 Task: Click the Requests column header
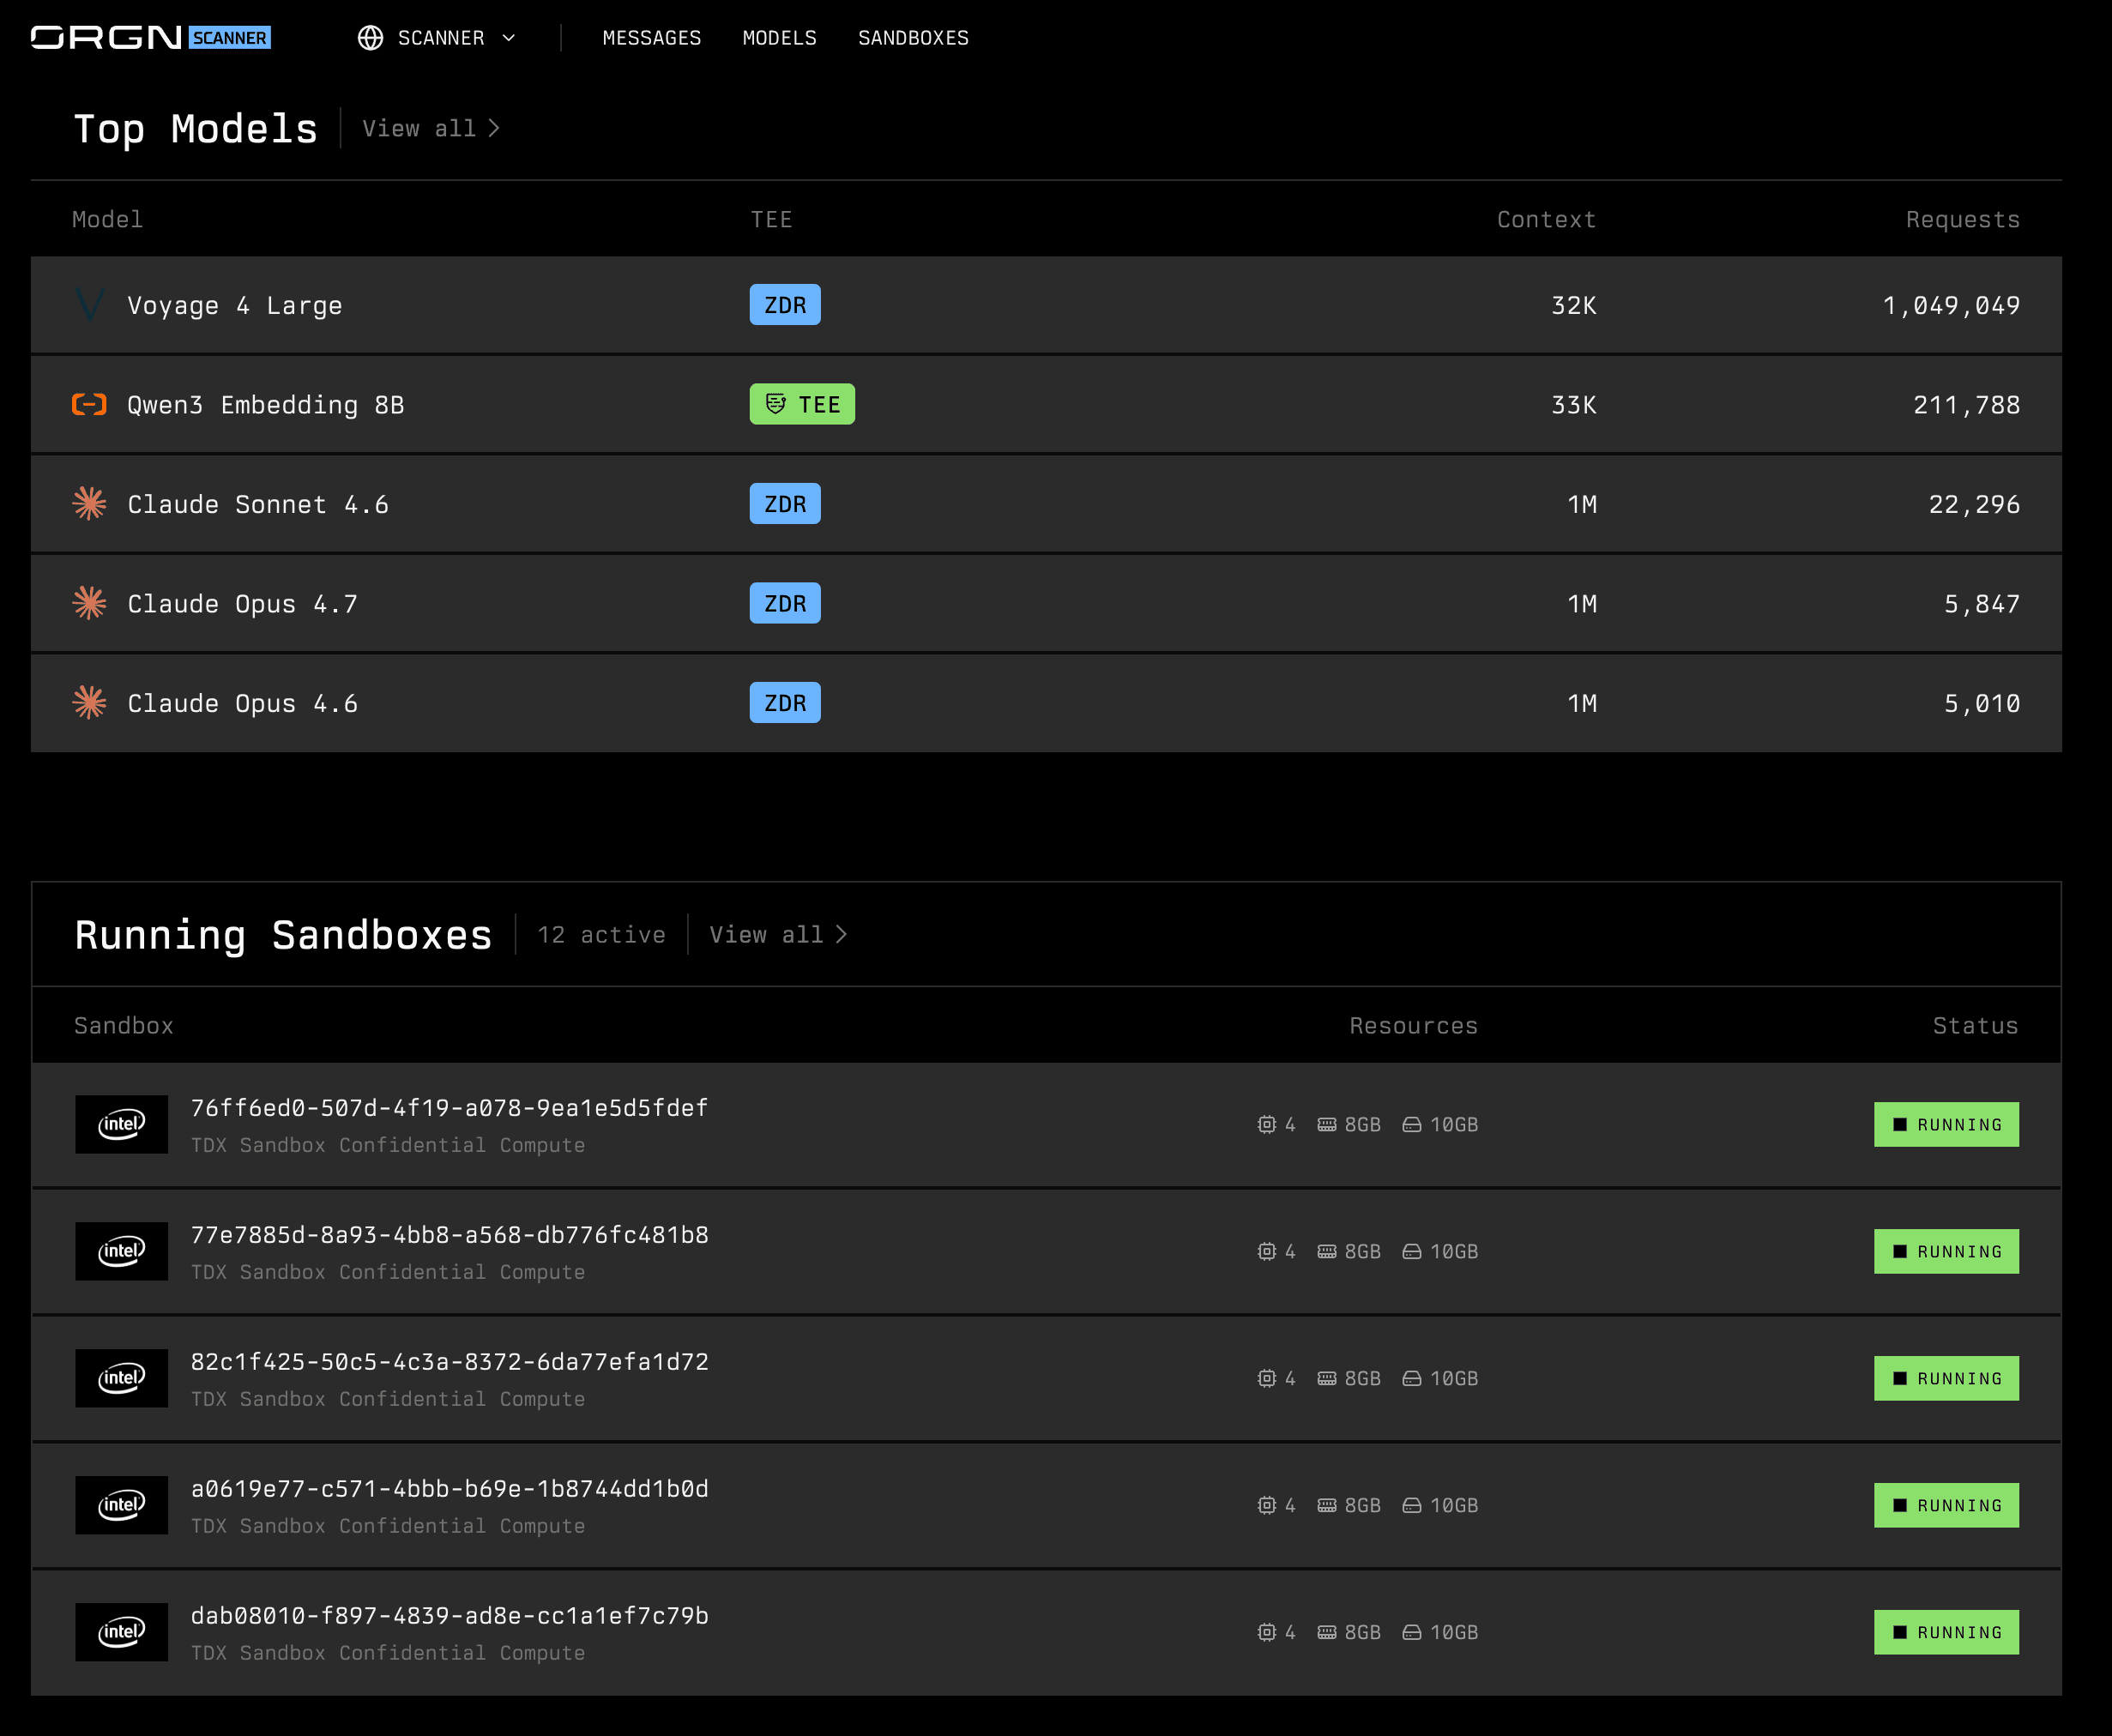point(1963,220)
